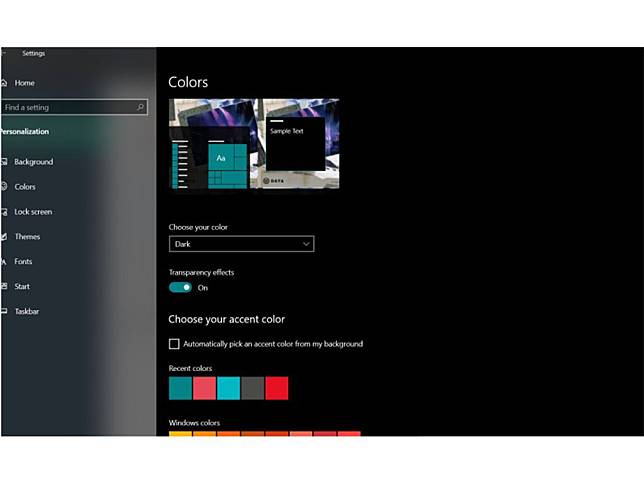The height and width of the screenshot is (483, 644).
Task: Click the search magnifier icon
Action: [140, 107]
